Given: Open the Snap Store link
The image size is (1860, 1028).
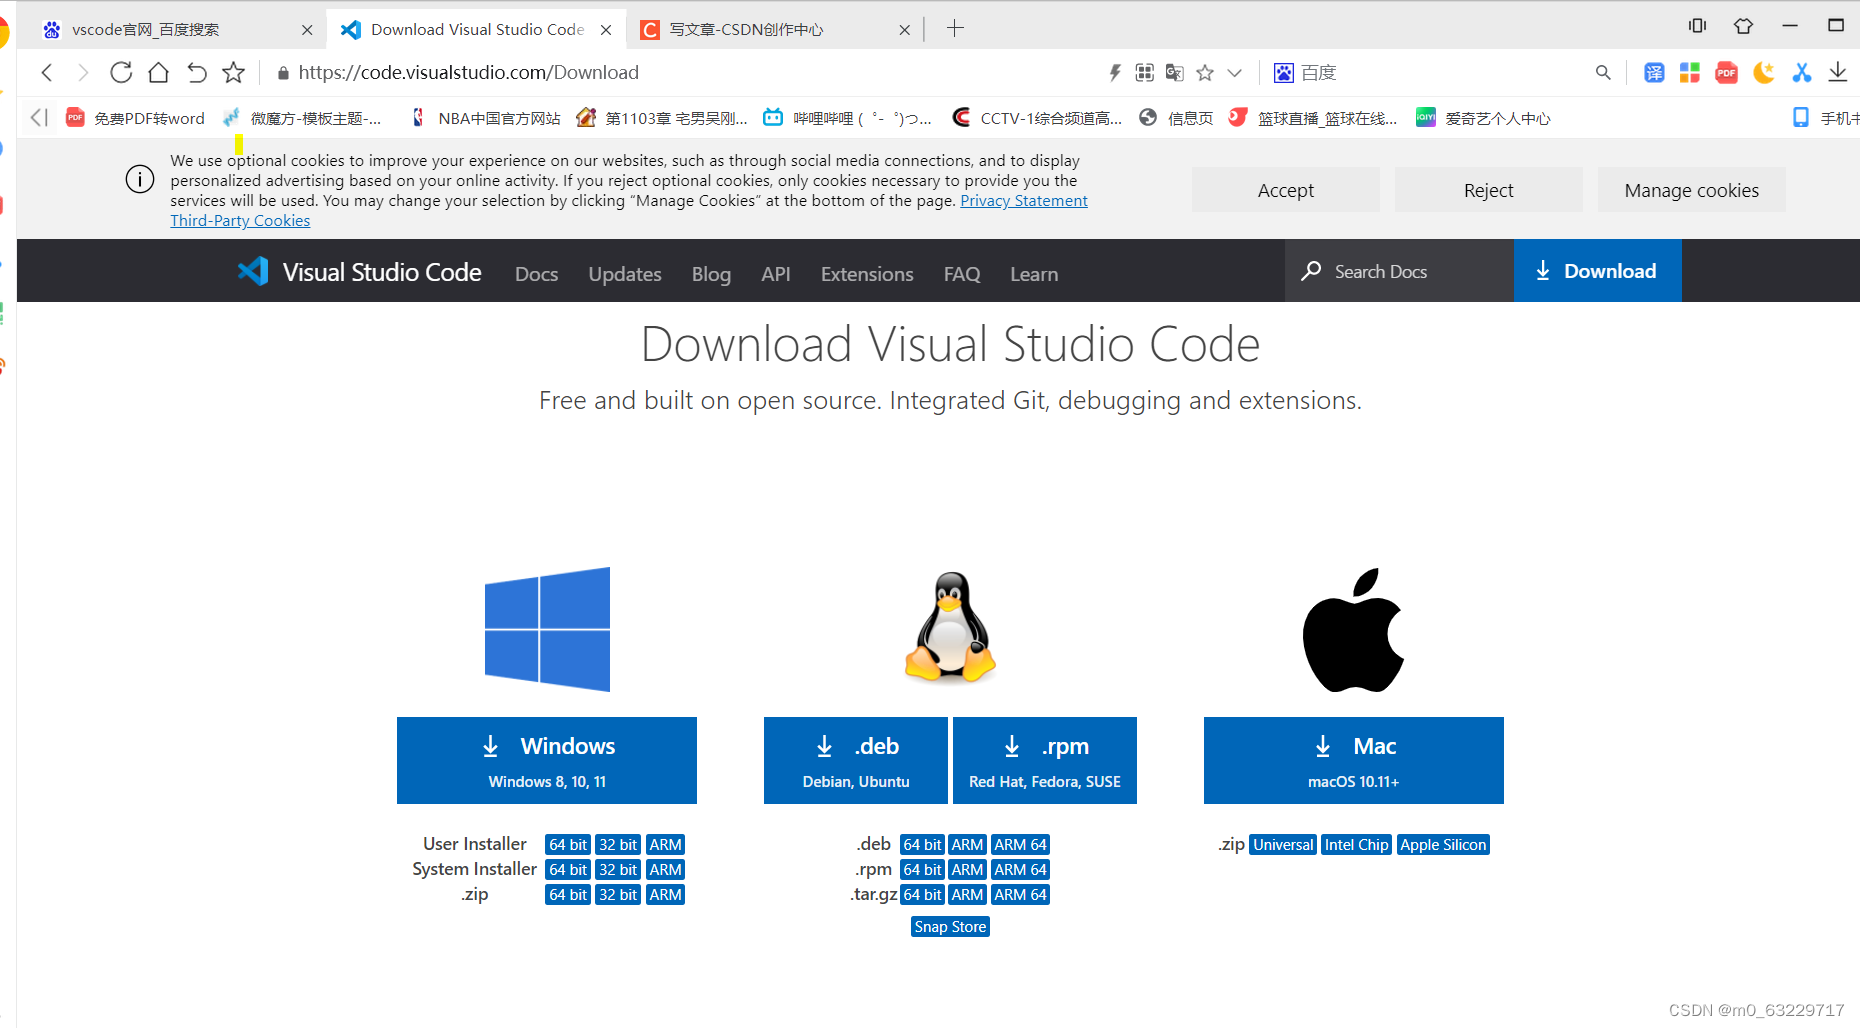Looking at the screenshot, I should pyautogui.click(x=950, y=927).
